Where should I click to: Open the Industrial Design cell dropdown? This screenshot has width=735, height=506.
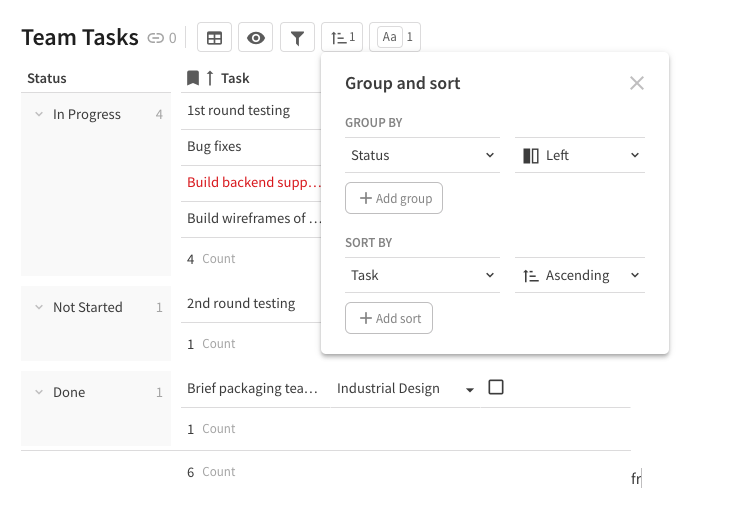point(470,390)
